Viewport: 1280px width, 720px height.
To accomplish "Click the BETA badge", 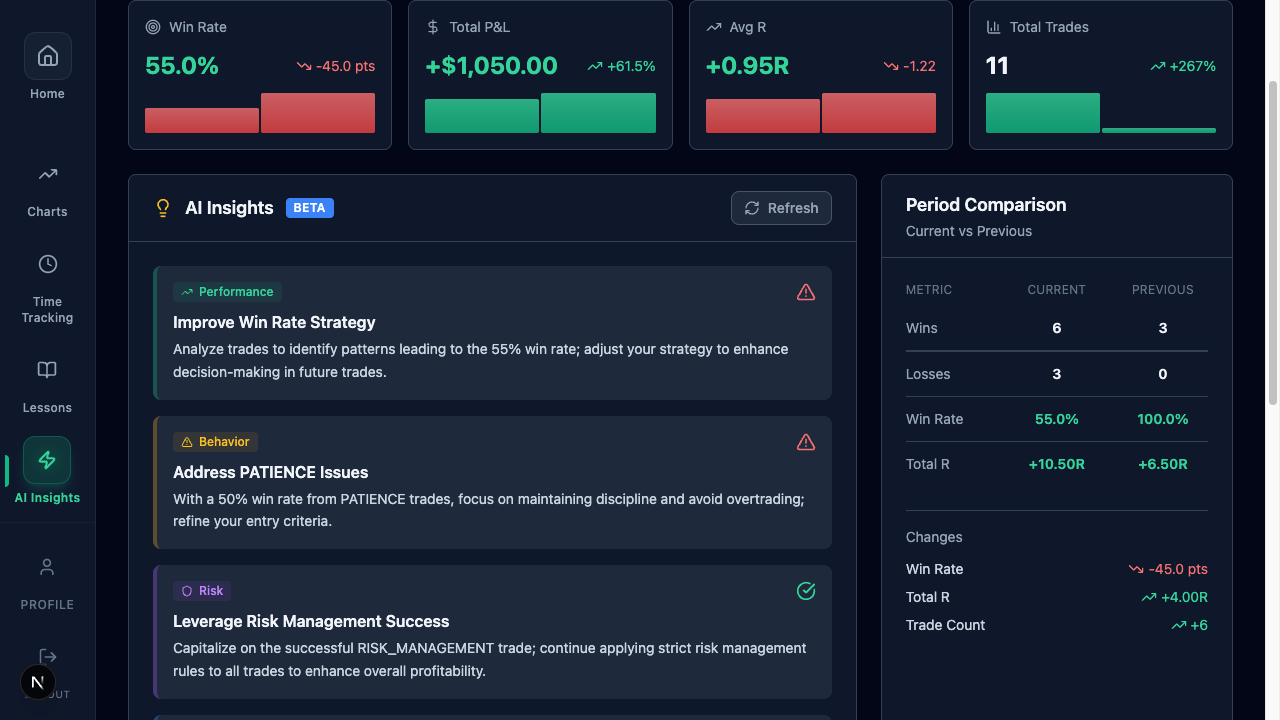I will pyautogui.click(x=309, y=208).
